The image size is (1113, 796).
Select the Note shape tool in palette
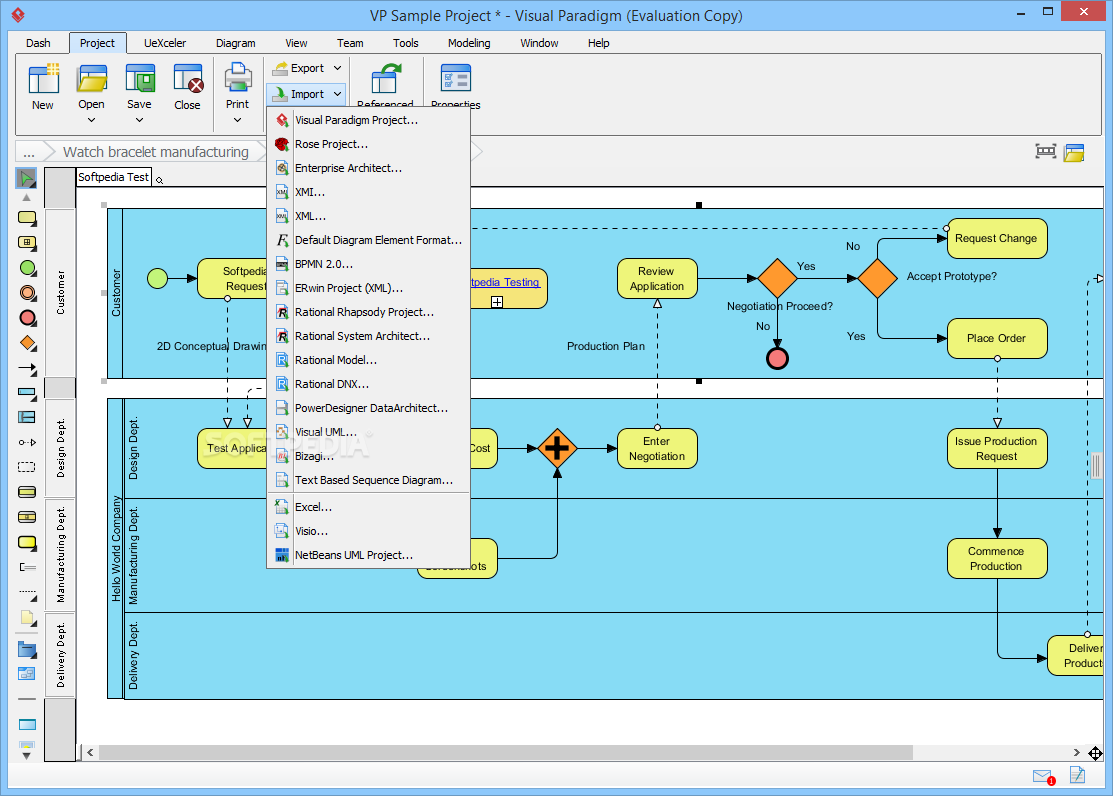point(27,618)
